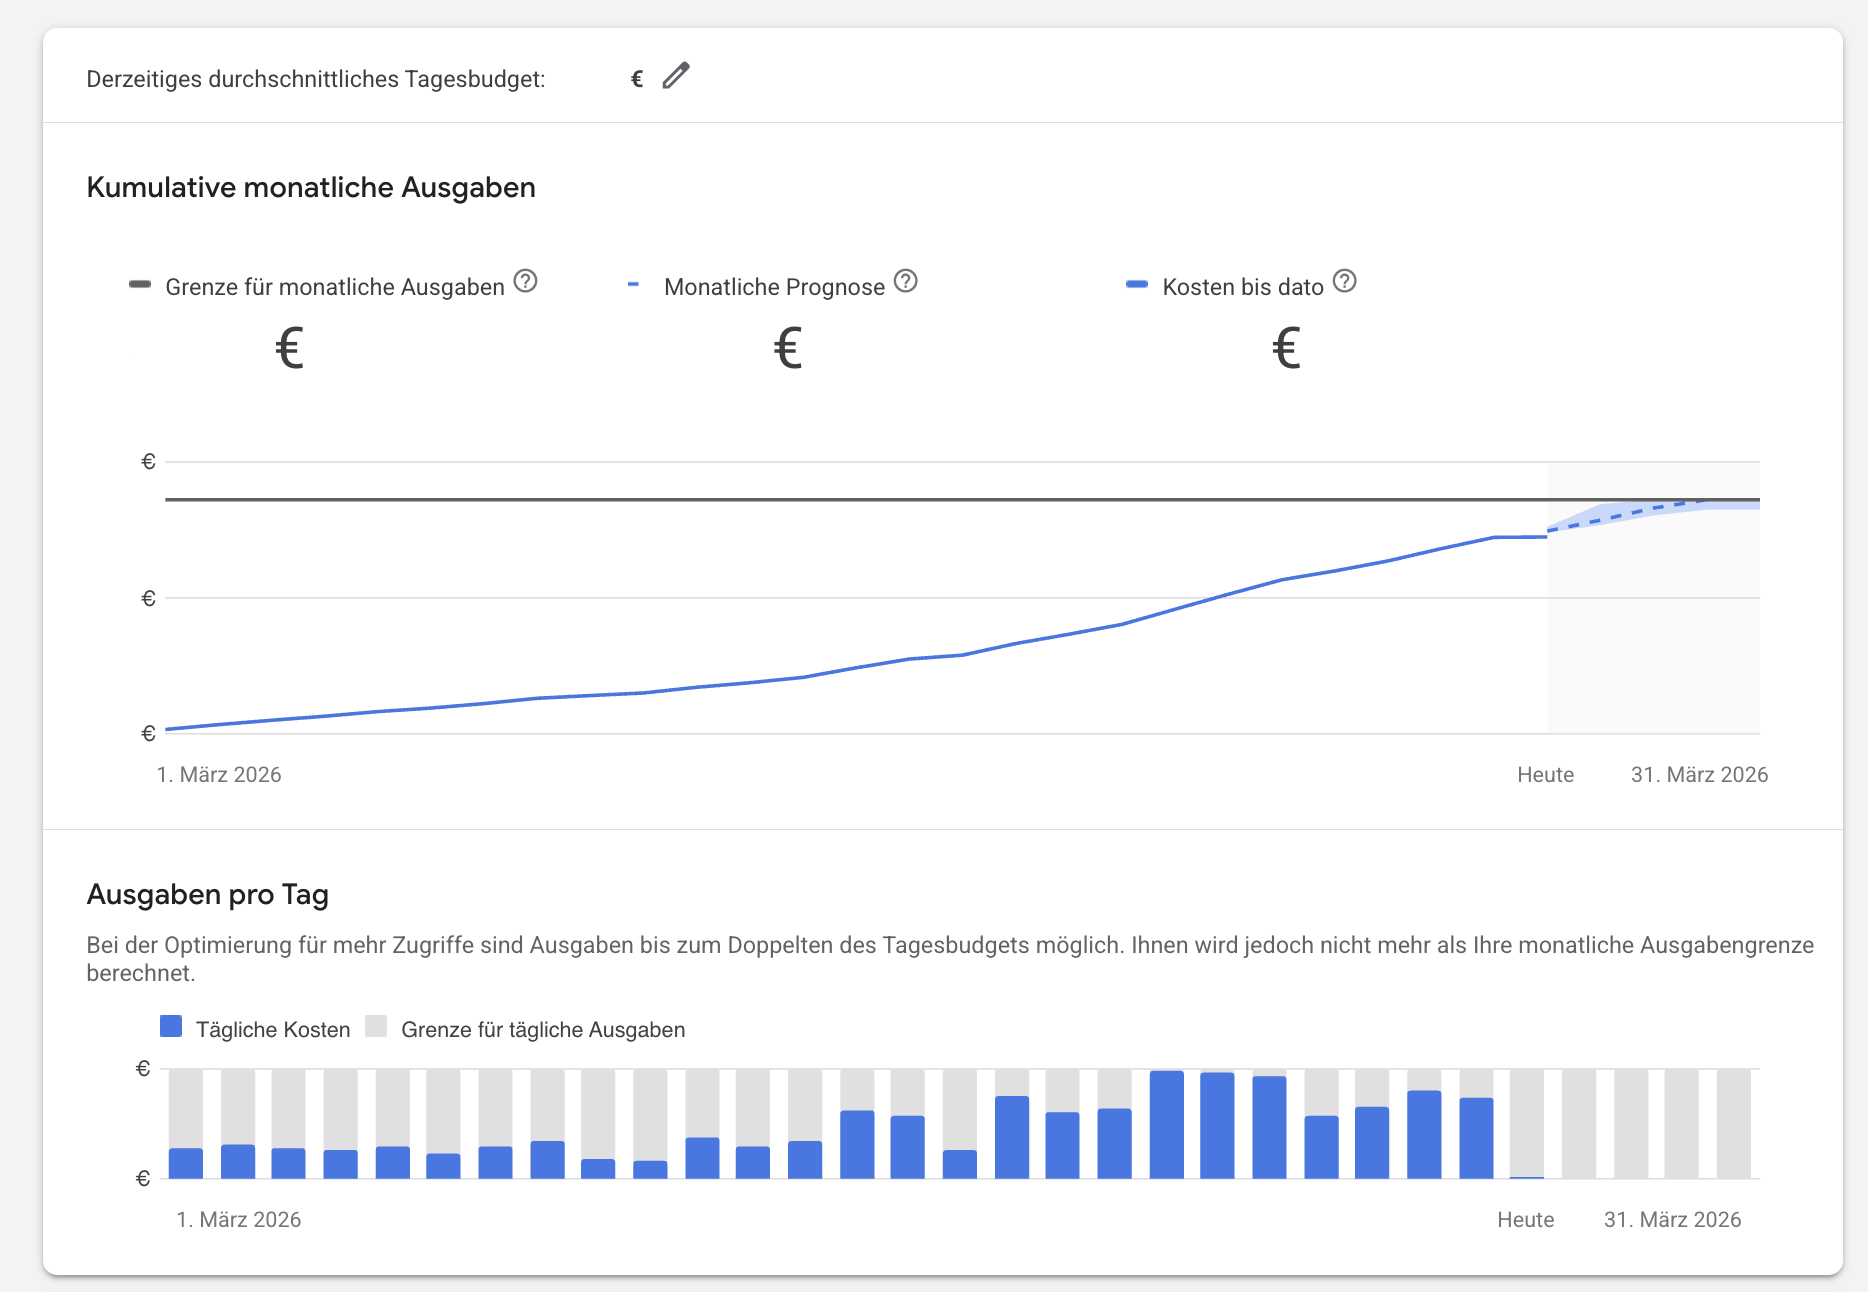1868x1292 pixels.
Task: Open help for Grenze für monatliche Ausgaben
Action: [525, 281]
